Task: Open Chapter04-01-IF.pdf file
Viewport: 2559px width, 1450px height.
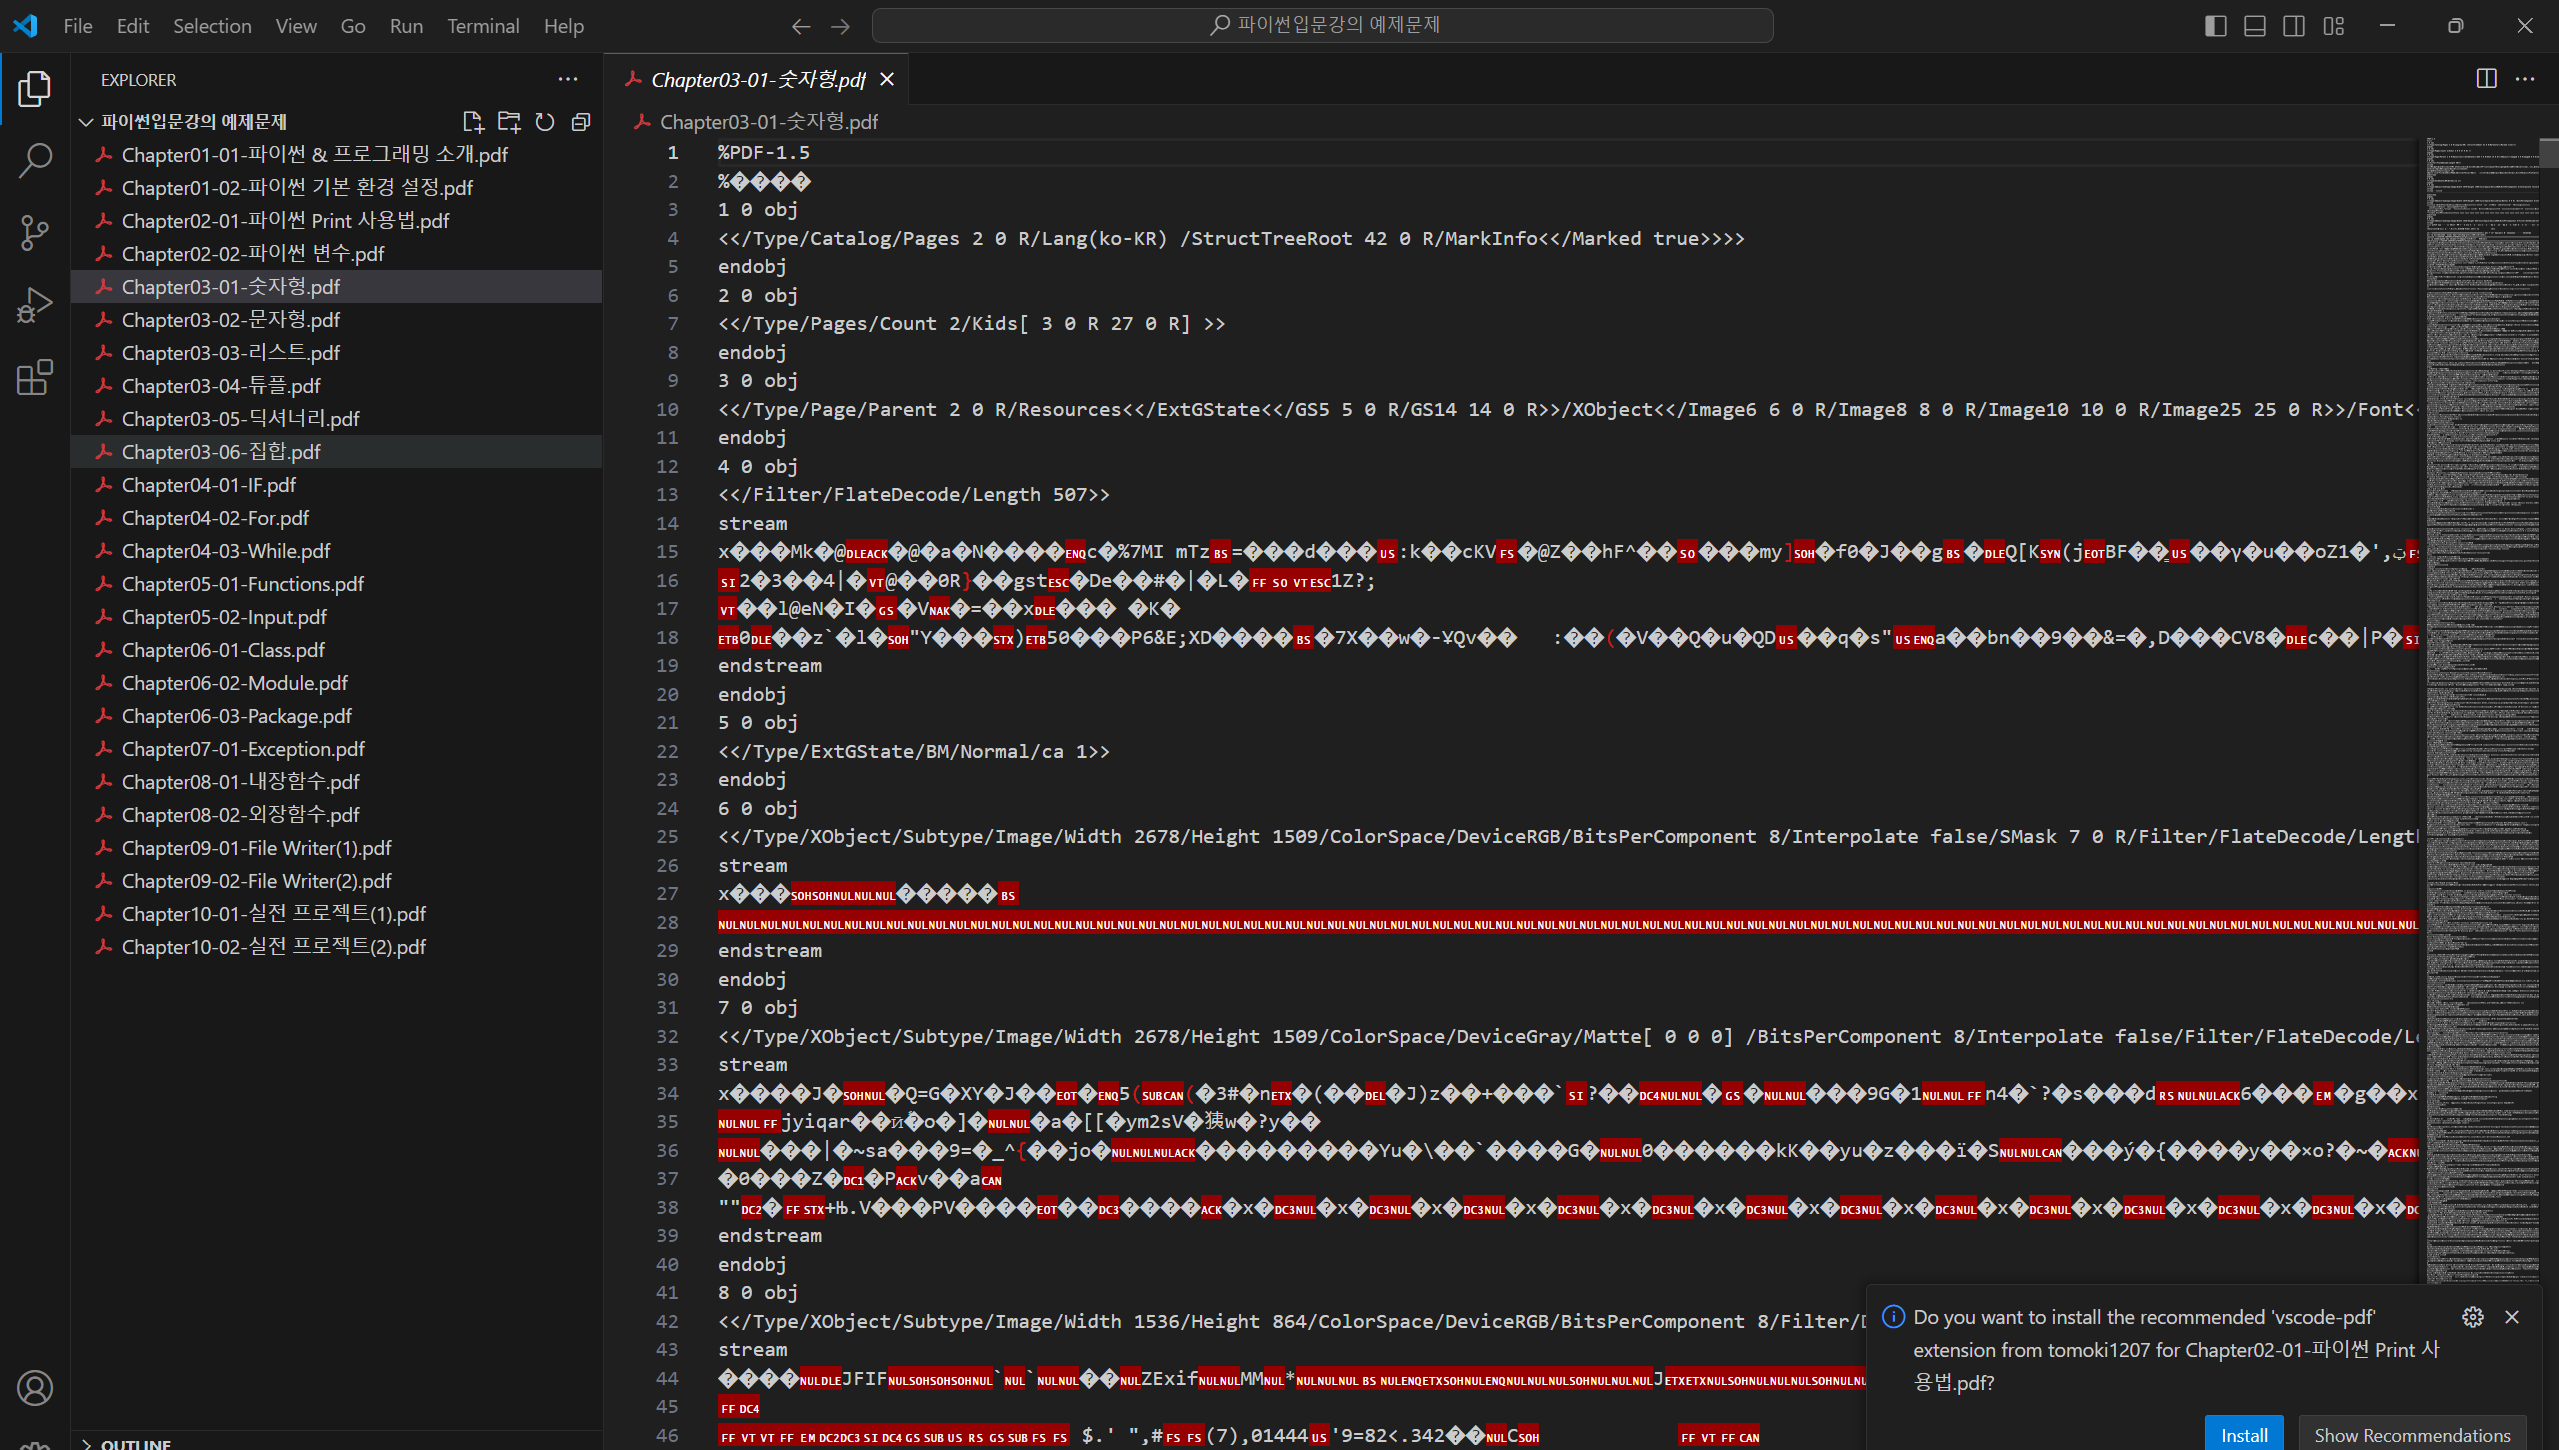Action: (337, 485)
